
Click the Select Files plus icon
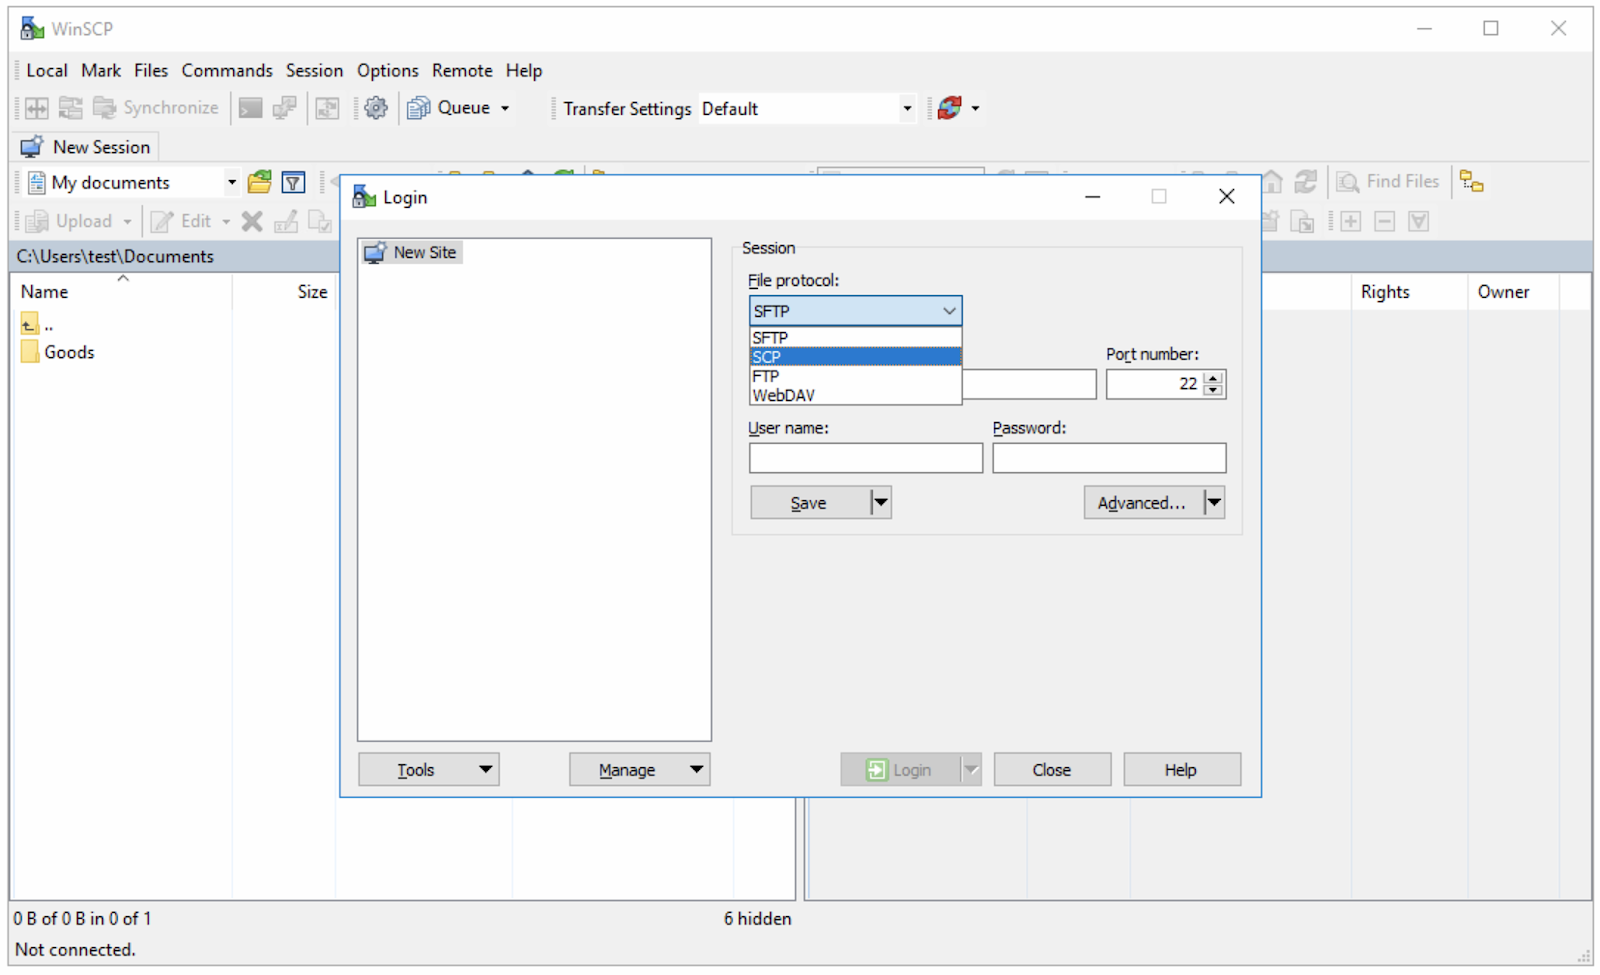click(1351, 221)
